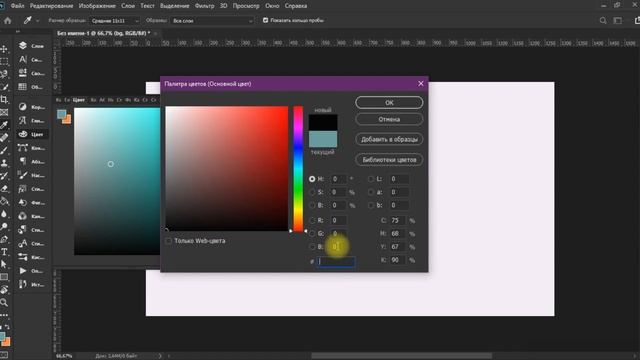Open the Окно menu
Image resolution: width=640 pixels, height=360 pixels.
tap(272, 6)
